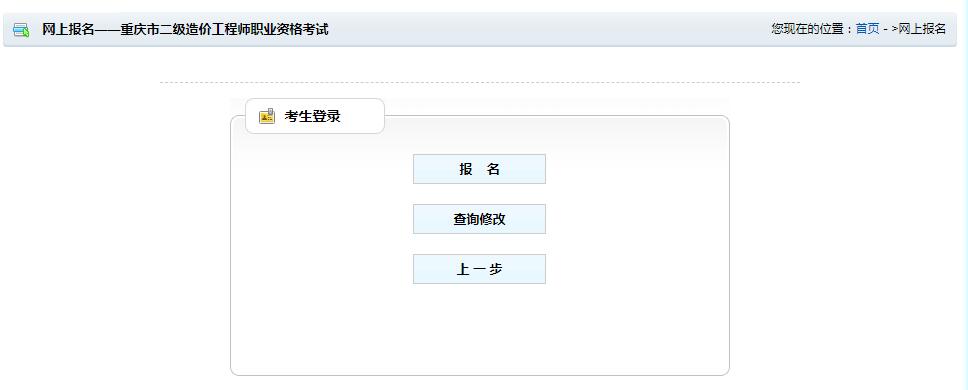Viewport: 968px width, 390px height.
Task: Open 查询修改 to query or modify registration
Action: [x=479, y=219]
